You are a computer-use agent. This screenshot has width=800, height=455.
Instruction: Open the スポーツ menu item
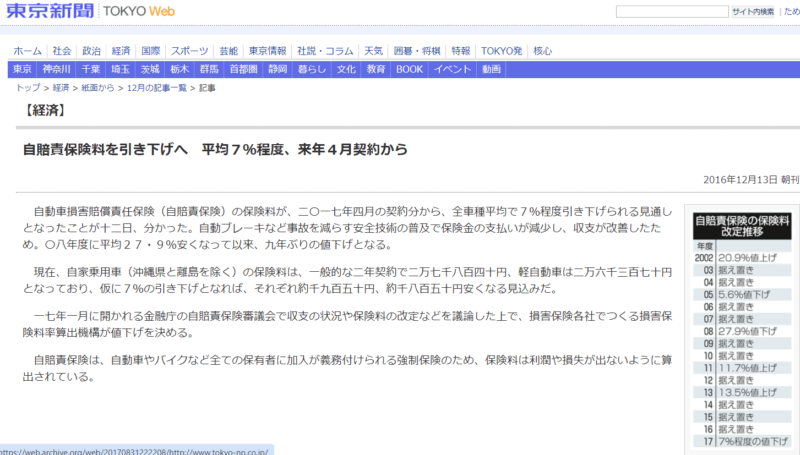point(189,51)
